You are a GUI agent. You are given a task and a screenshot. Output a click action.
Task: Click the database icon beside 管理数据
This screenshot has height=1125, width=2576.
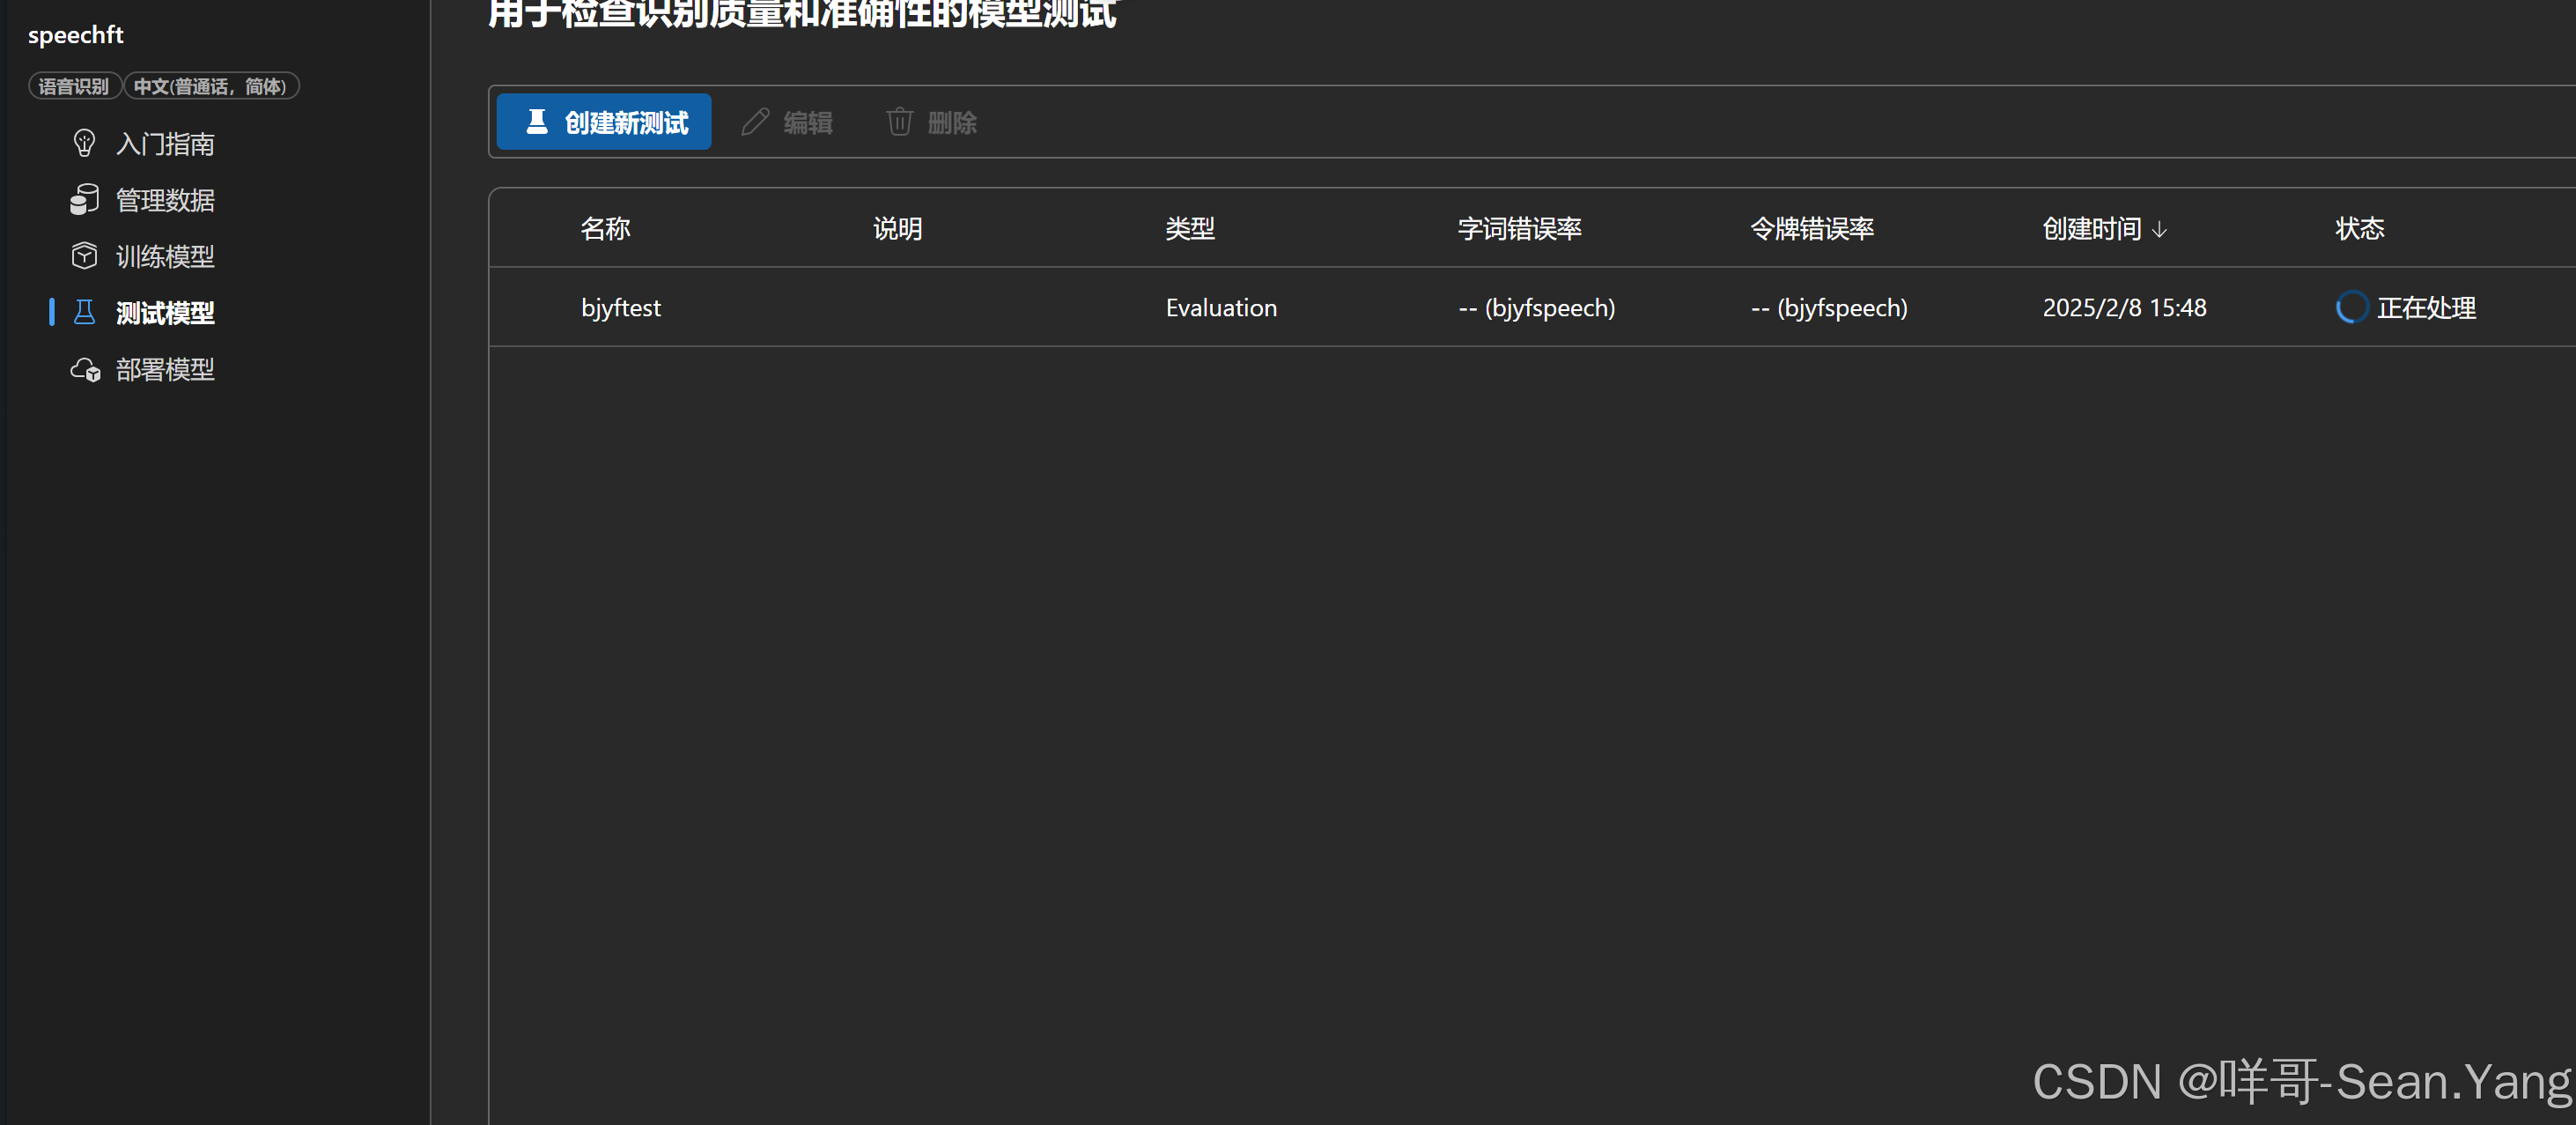(x=84, y=199)
